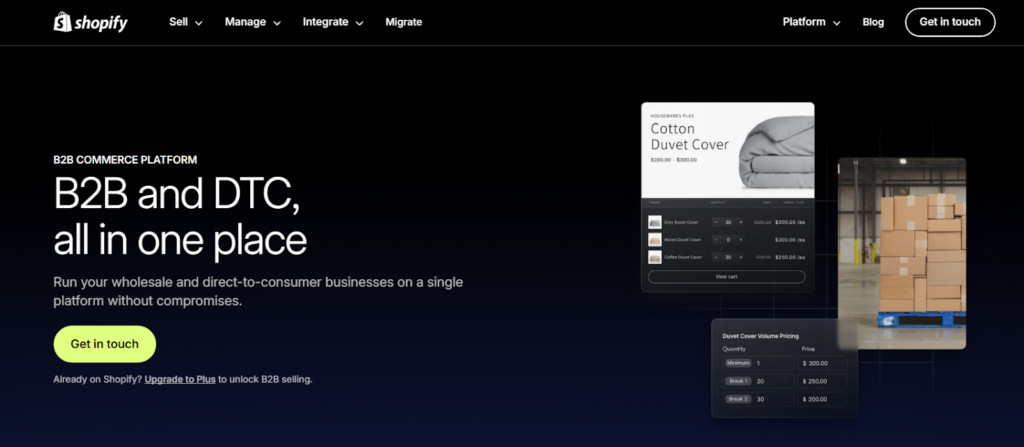Click the outlined Get in touch header button
The width and height of the screenshot is (1024, 447).
click(x=950, y=22)
